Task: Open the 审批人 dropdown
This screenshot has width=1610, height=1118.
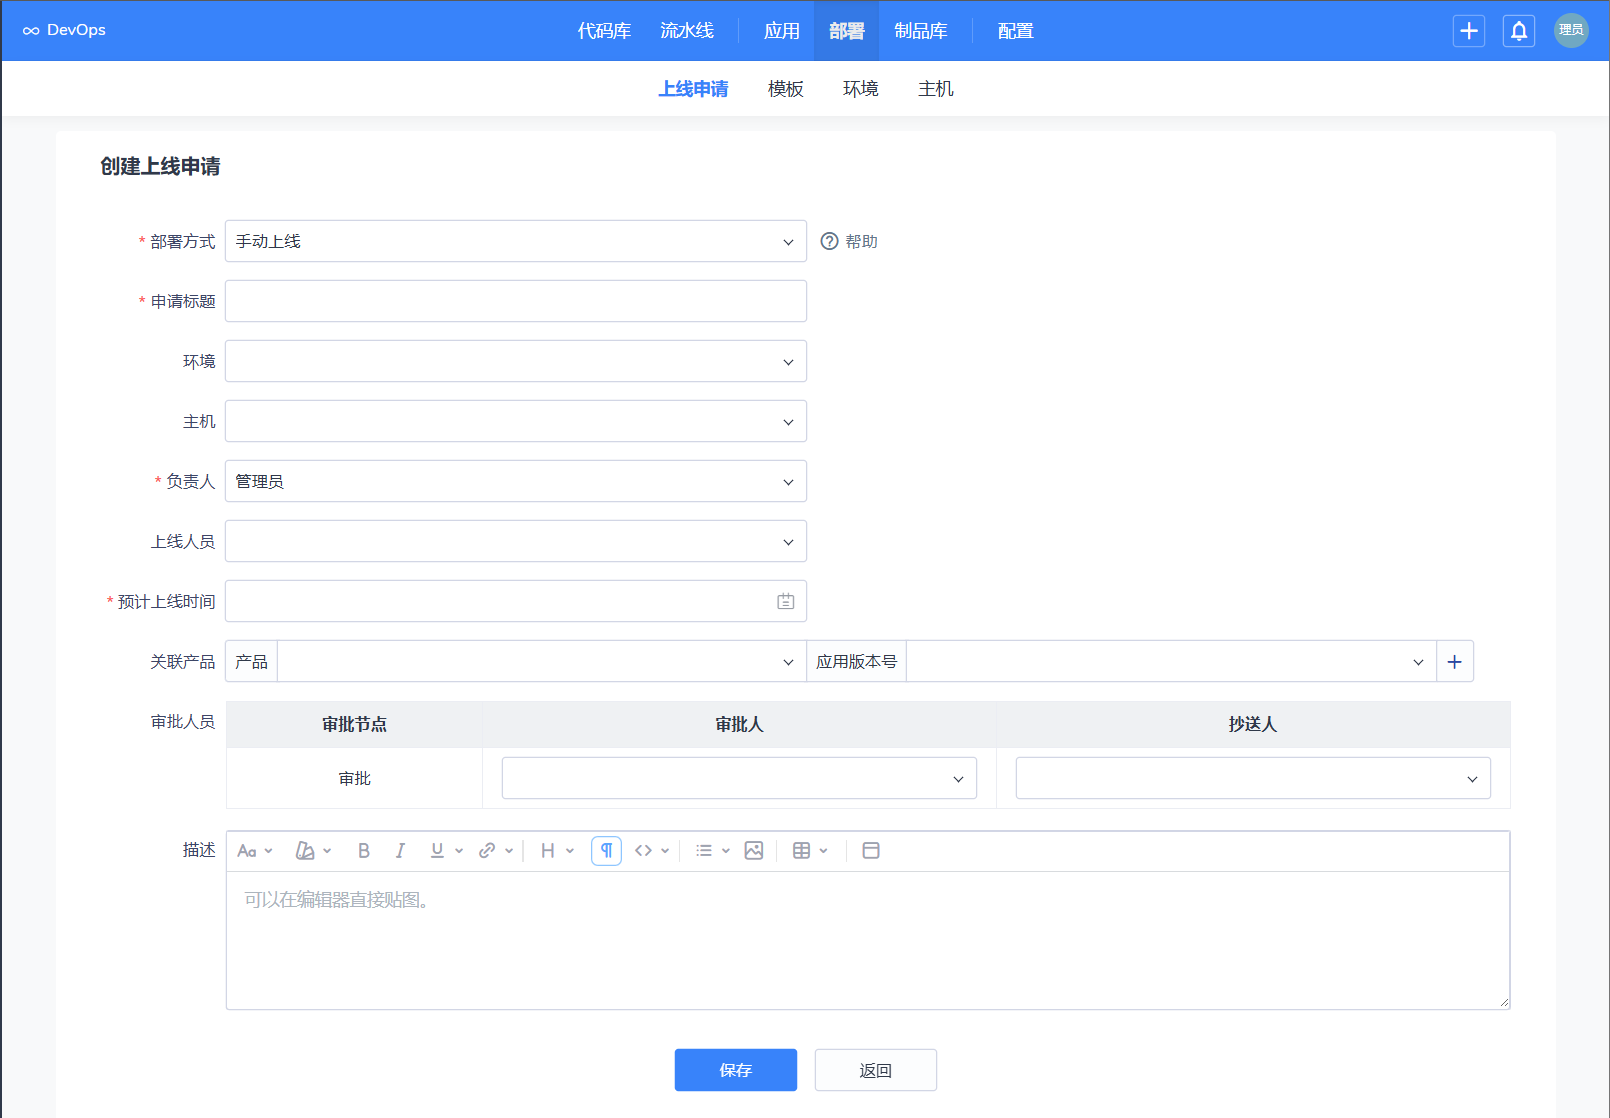Action: click(x=739, y=778)
